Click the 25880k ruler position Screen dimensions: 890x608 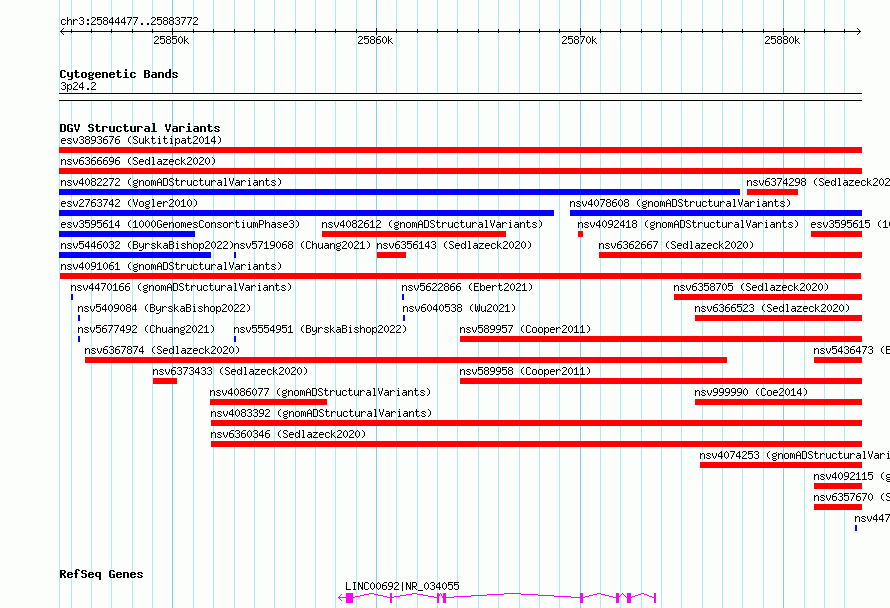pos(782,40)
